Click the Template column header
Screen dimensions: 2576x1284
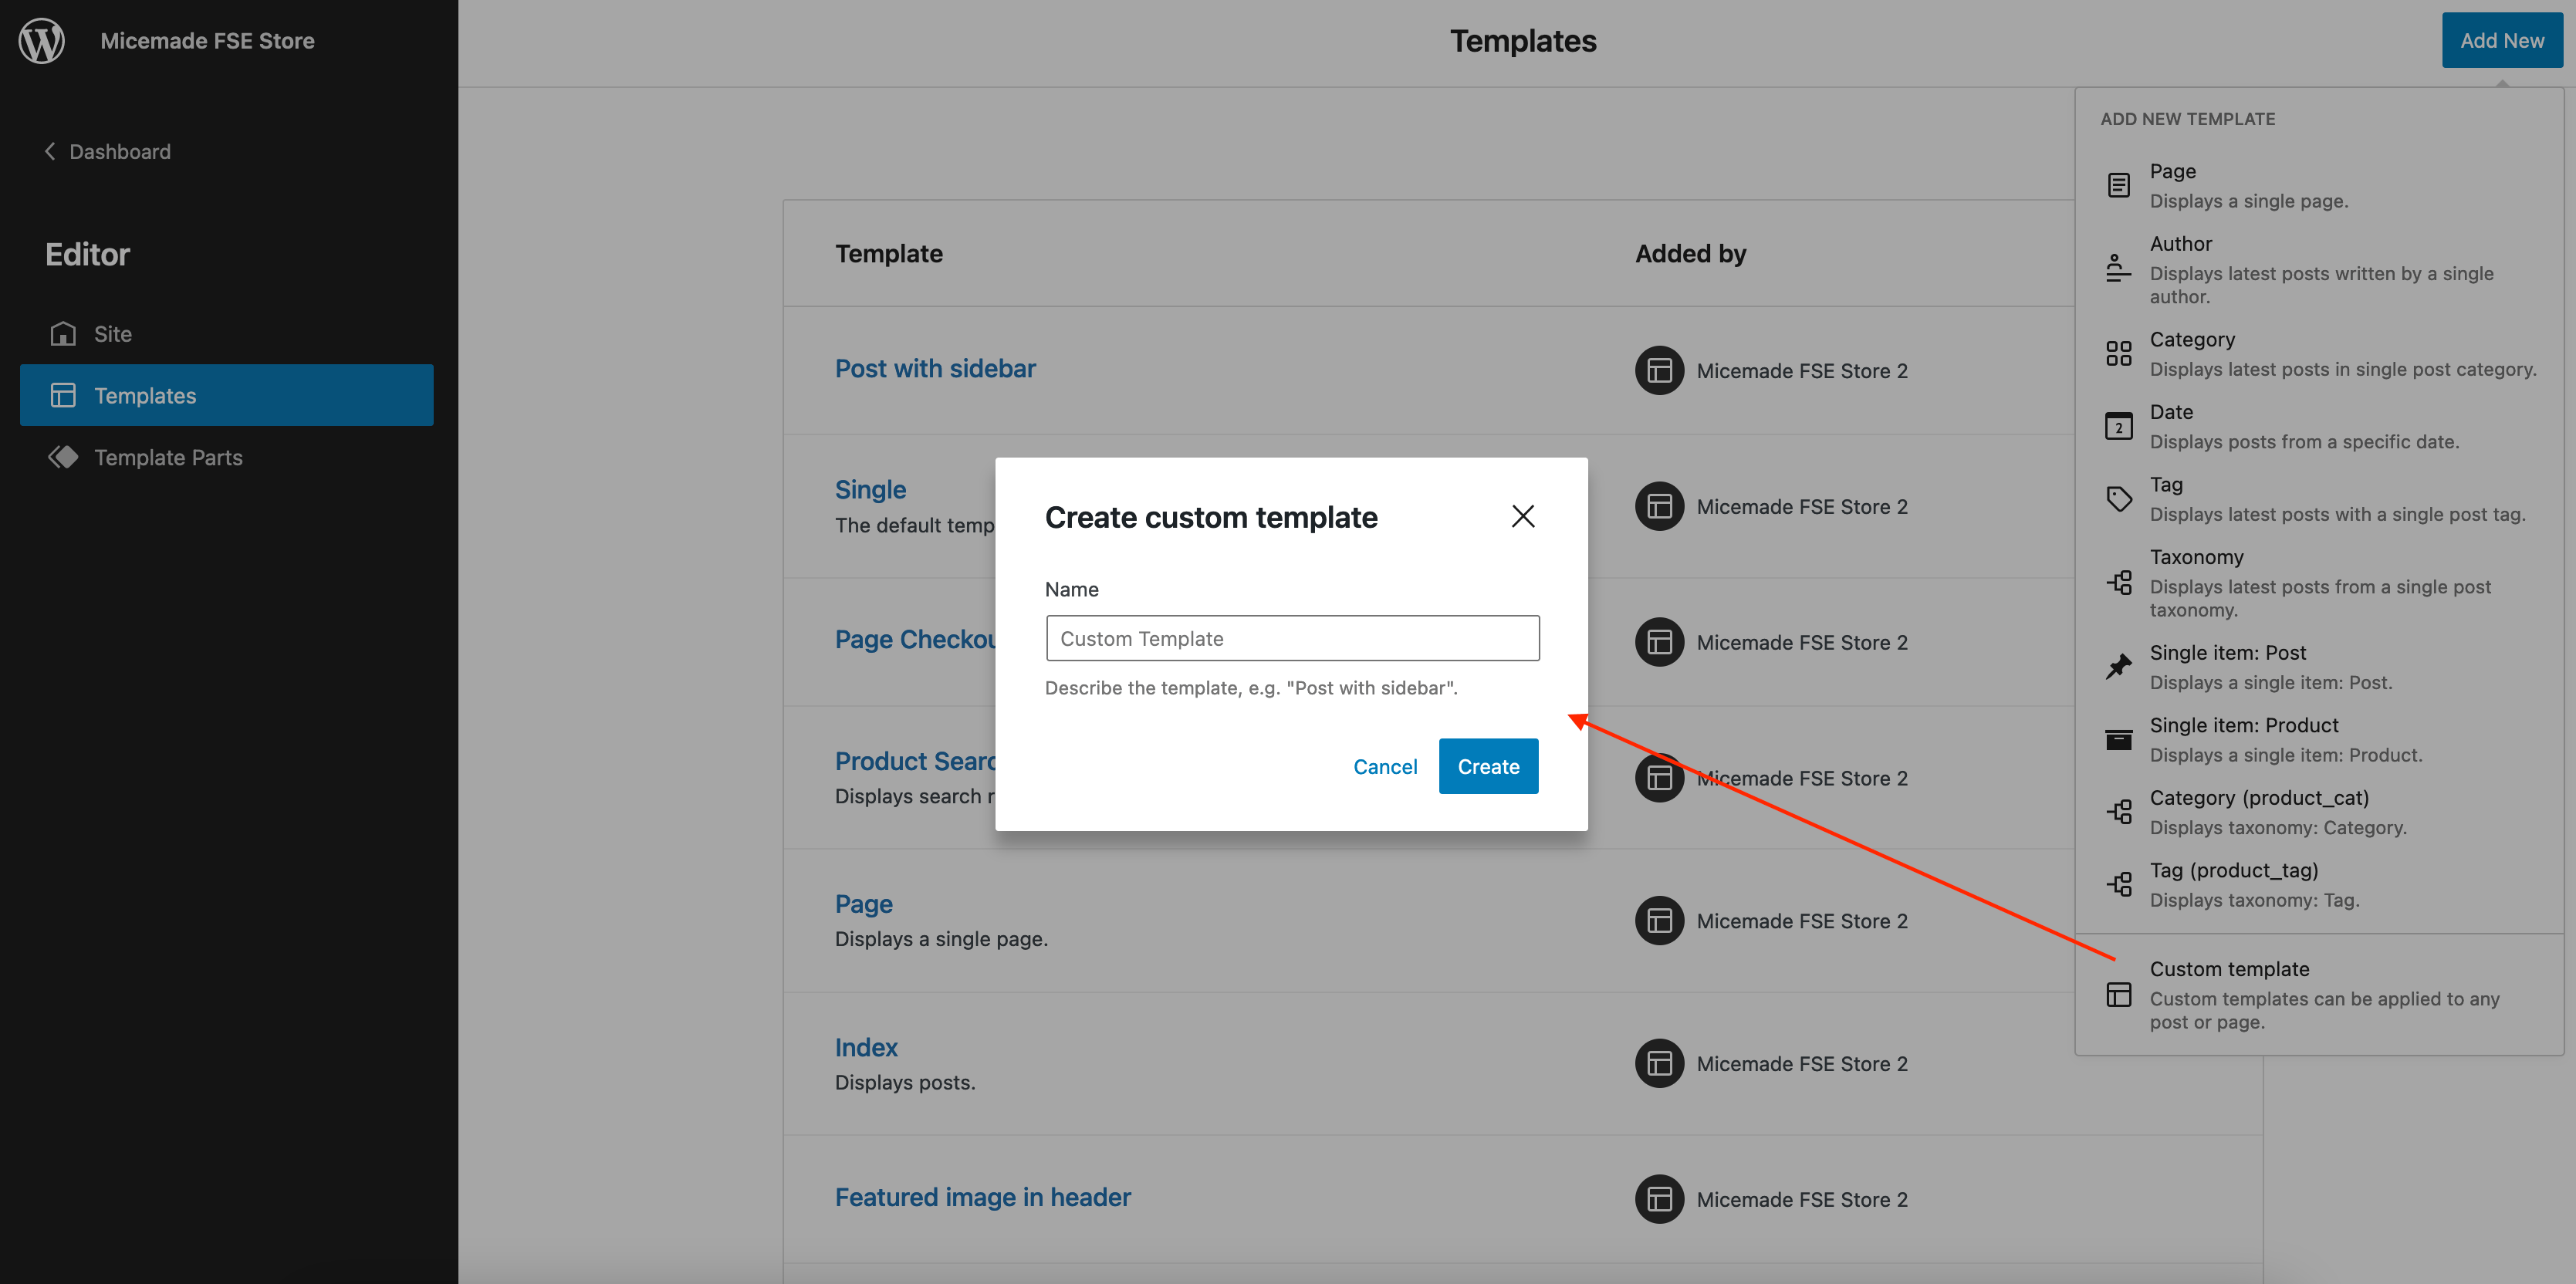click(x=888, y=253)
